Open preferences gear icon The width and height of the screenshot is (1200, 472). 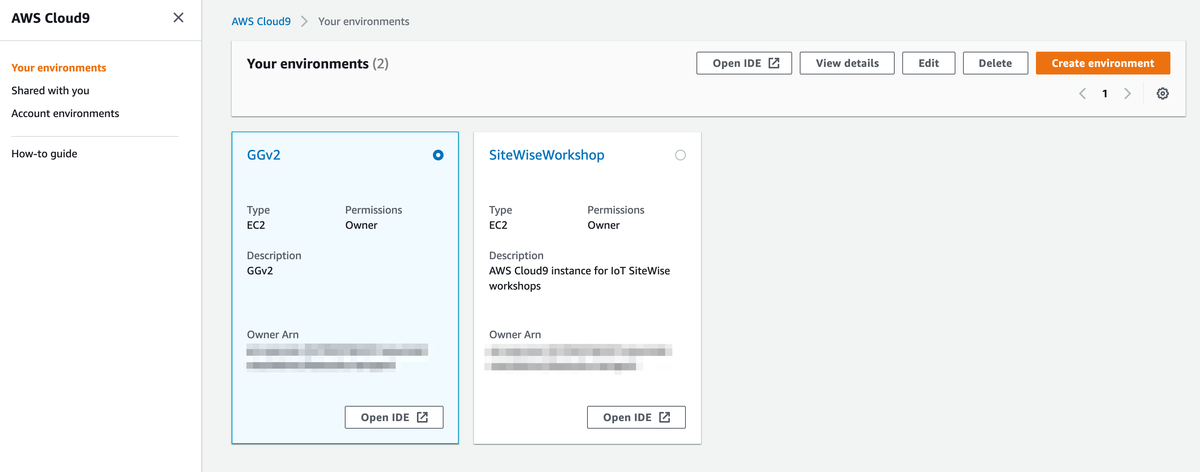point(1162,94)
